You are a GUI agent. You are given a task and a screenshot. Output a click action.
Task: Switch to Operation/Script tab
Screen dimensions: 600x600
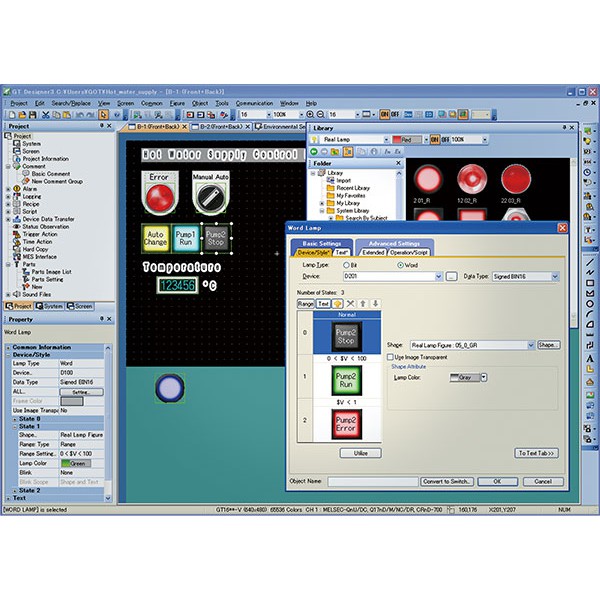[x=408, y=253]
